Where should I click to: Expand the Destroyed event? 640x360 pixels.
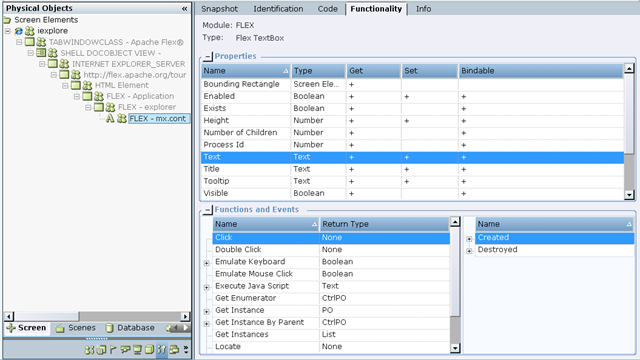coord(469,251)
